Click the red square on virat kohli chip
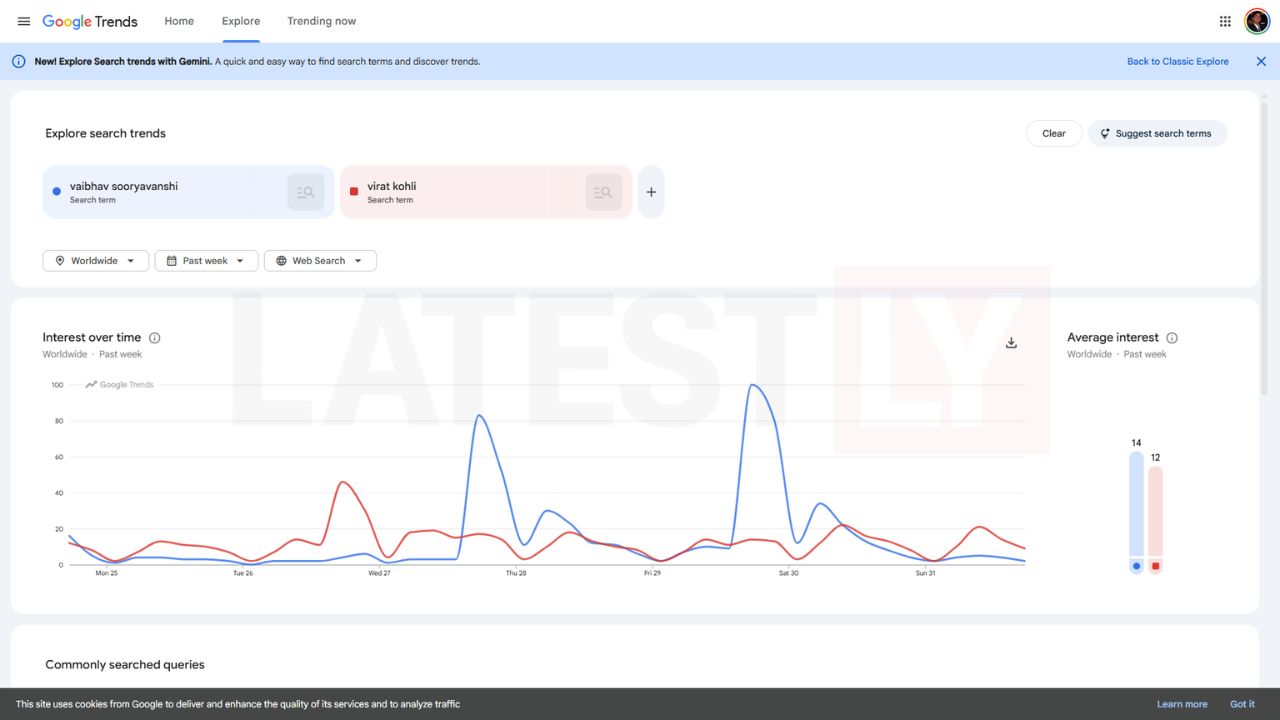Viewport: 1280px width, 720px height. point(353,191)
